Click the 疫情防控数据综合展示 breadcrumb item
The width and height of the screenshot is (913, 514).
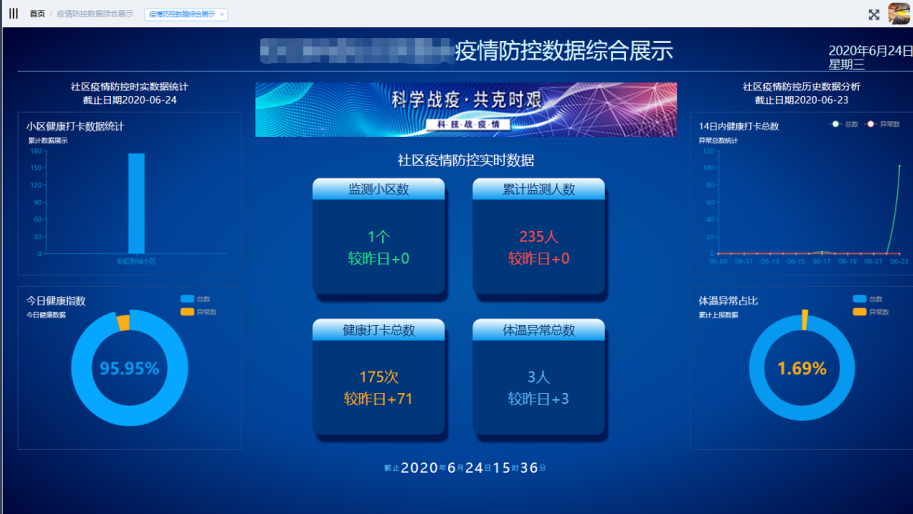94,14
